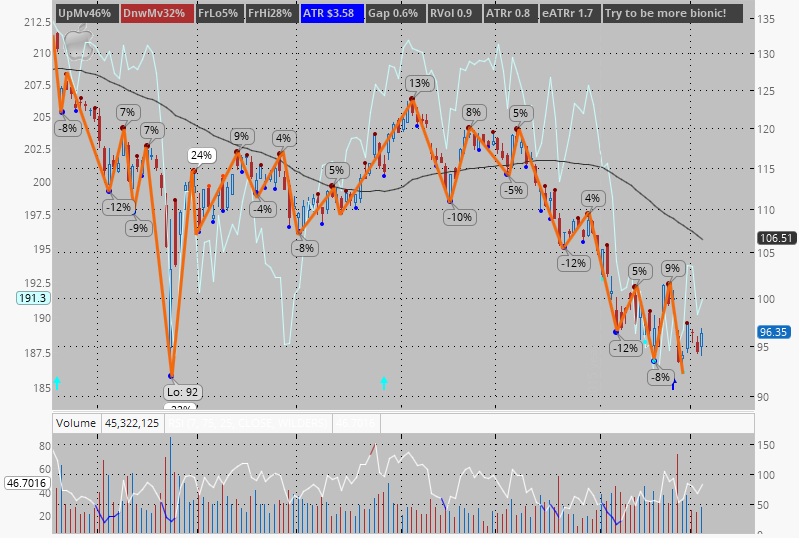Select the blue ATR $3.58 label
This screenshot has height=538, width=799.
coord(330,14)
